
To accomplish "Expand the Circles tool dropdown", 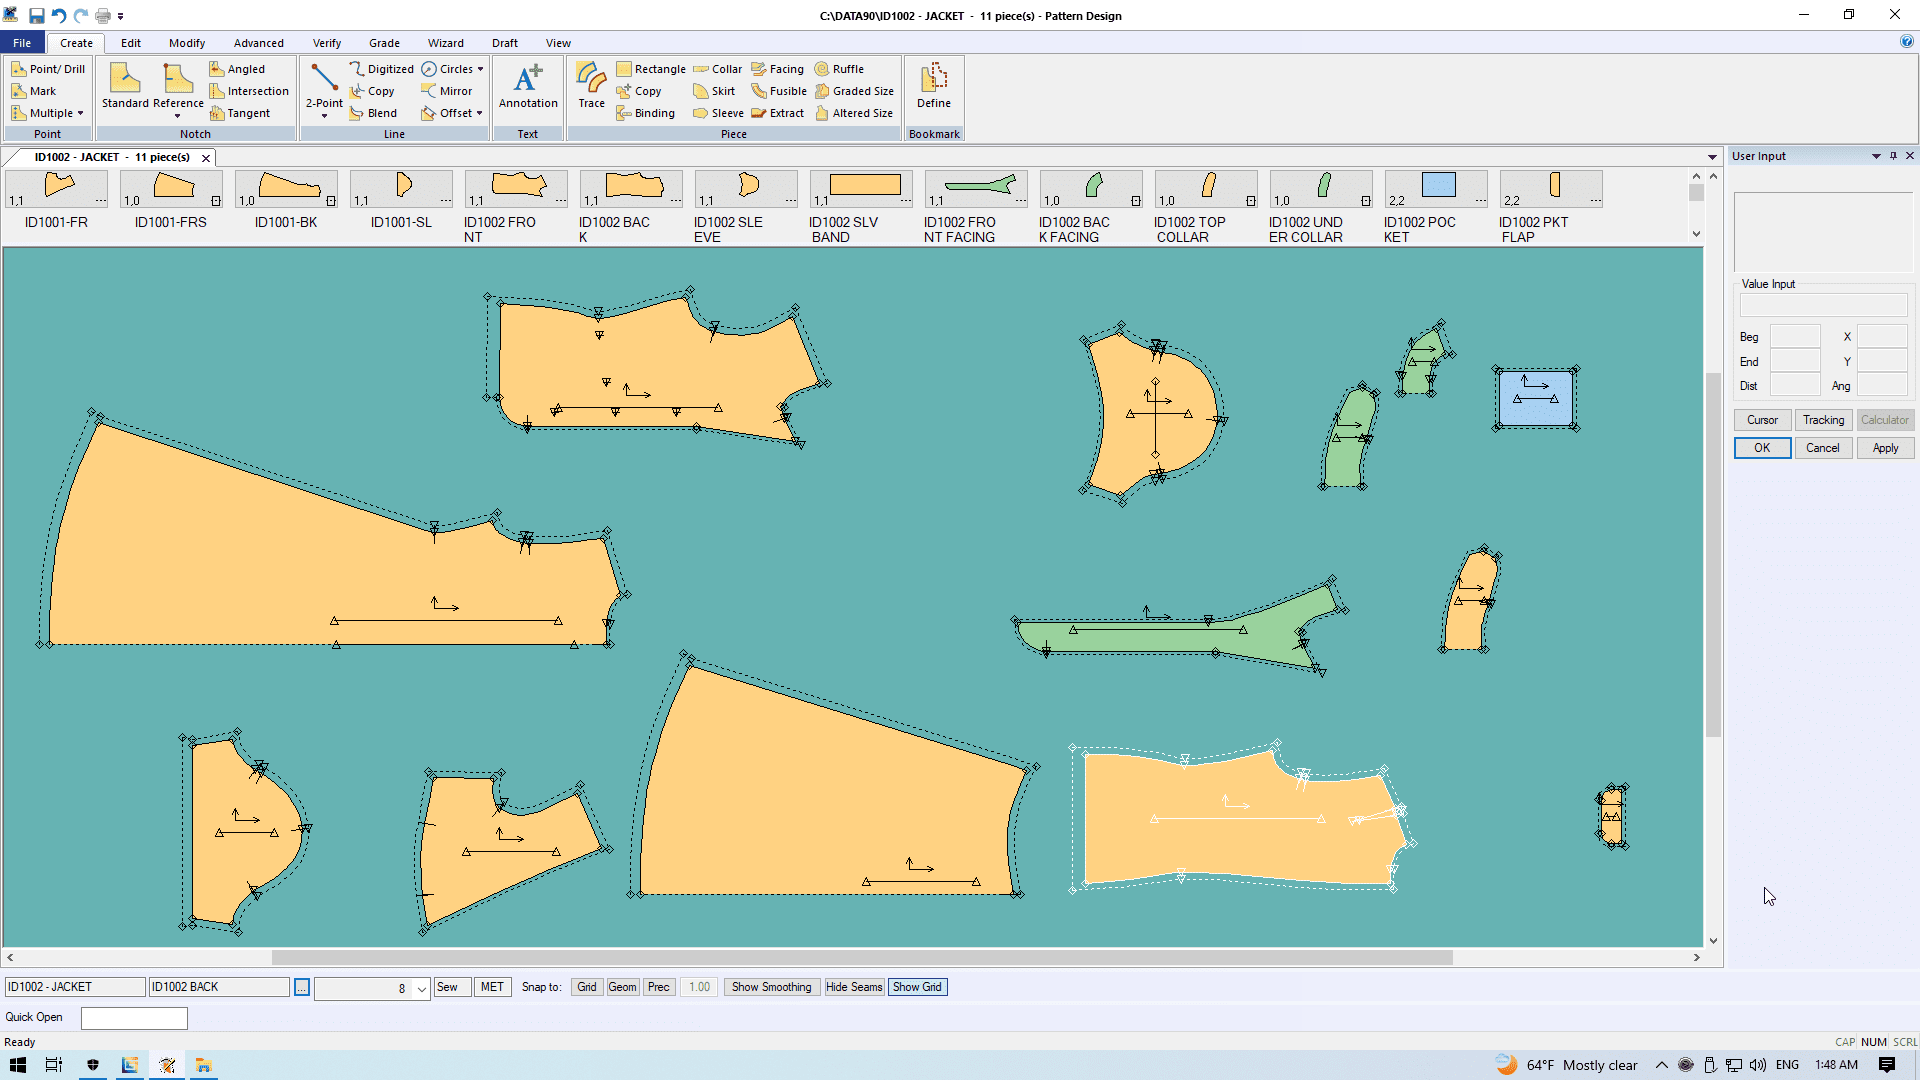I will pyautogui.click(x=480, y=69).
